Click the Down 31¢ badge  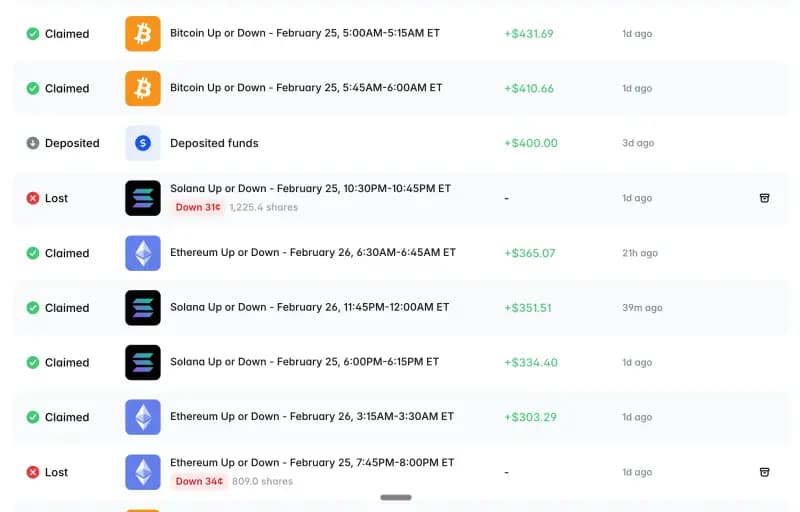[x=198, y=208]
